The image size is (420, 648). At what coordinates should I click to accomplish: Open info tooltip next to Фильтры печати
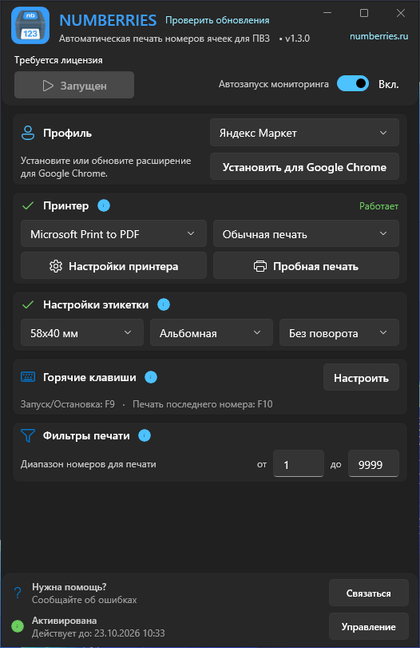pos(144,436)
